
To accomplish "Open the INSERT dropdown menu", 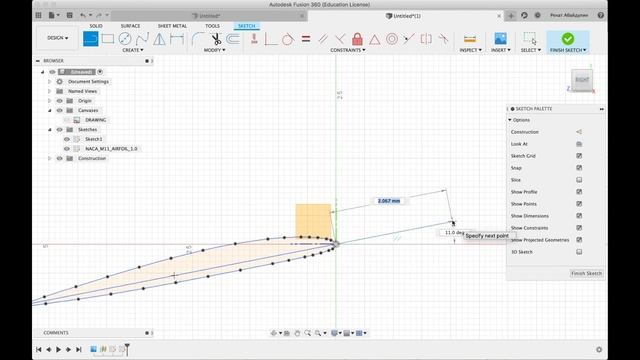I will point(500,50).
